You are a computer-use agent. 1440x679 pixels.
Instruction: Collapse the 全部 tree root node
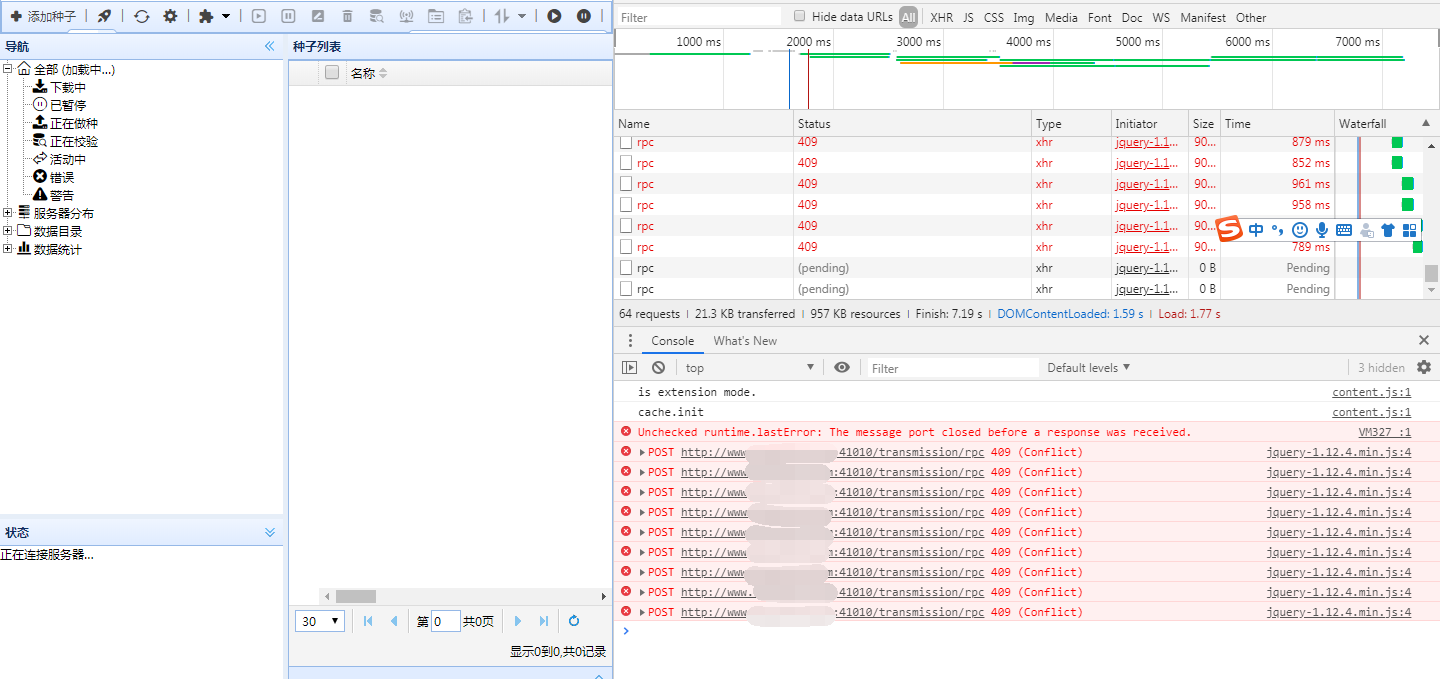[8, 69]
